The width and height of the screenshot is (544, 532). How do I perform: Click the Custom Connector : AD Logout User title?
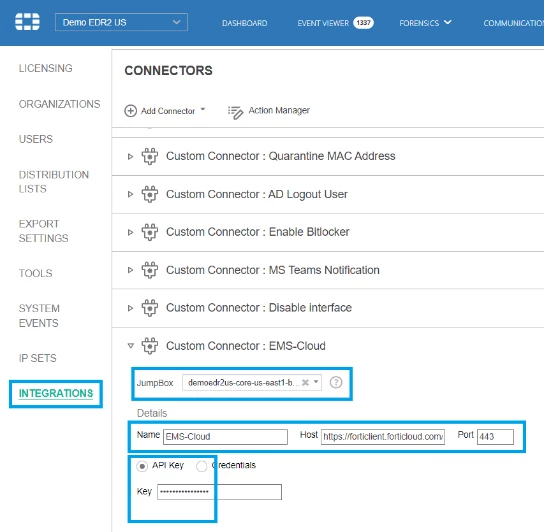point(257,194)
